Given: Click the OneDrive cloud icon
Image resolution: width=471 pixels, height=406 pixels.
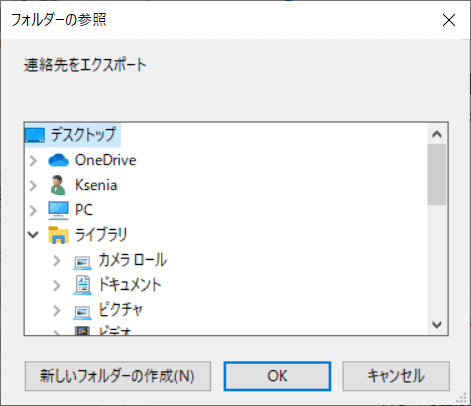Looking at the screenshot, I should coord(58,160).
